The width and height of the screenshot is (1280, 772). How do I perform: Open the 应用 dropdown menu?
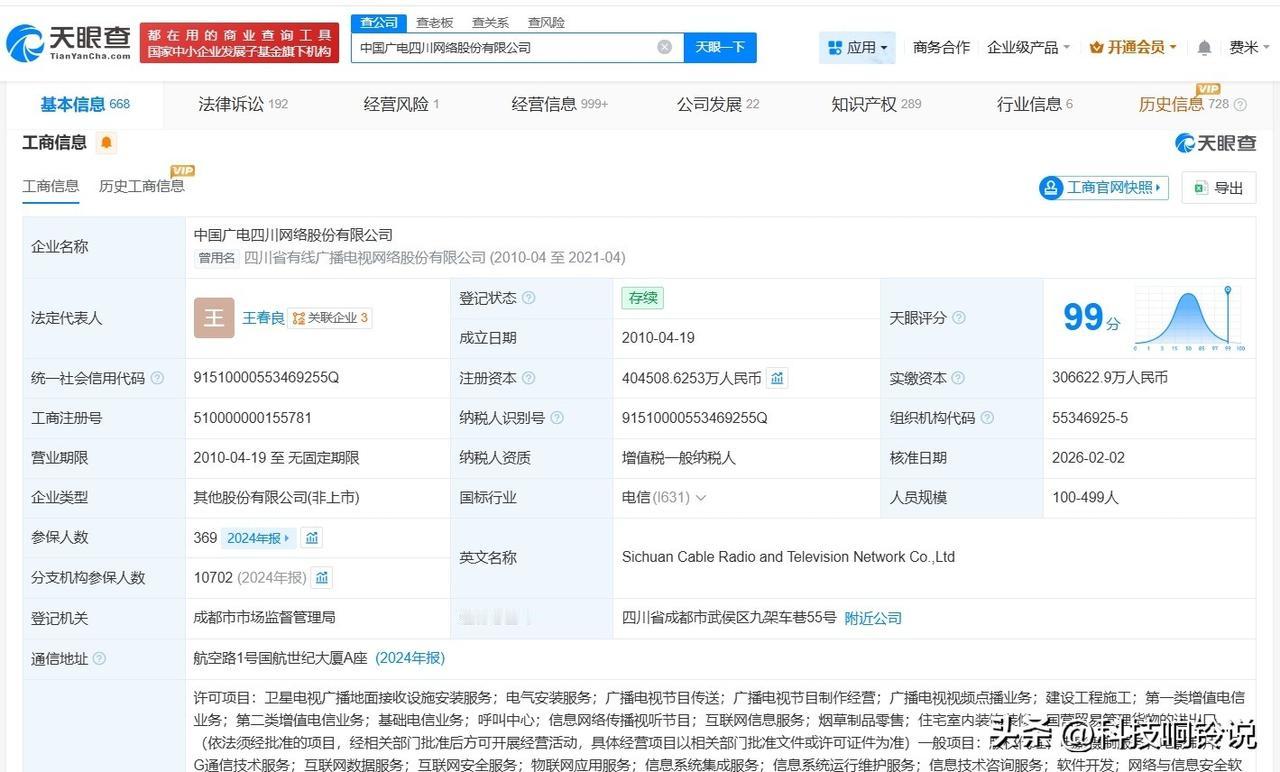tap(857, 47)
